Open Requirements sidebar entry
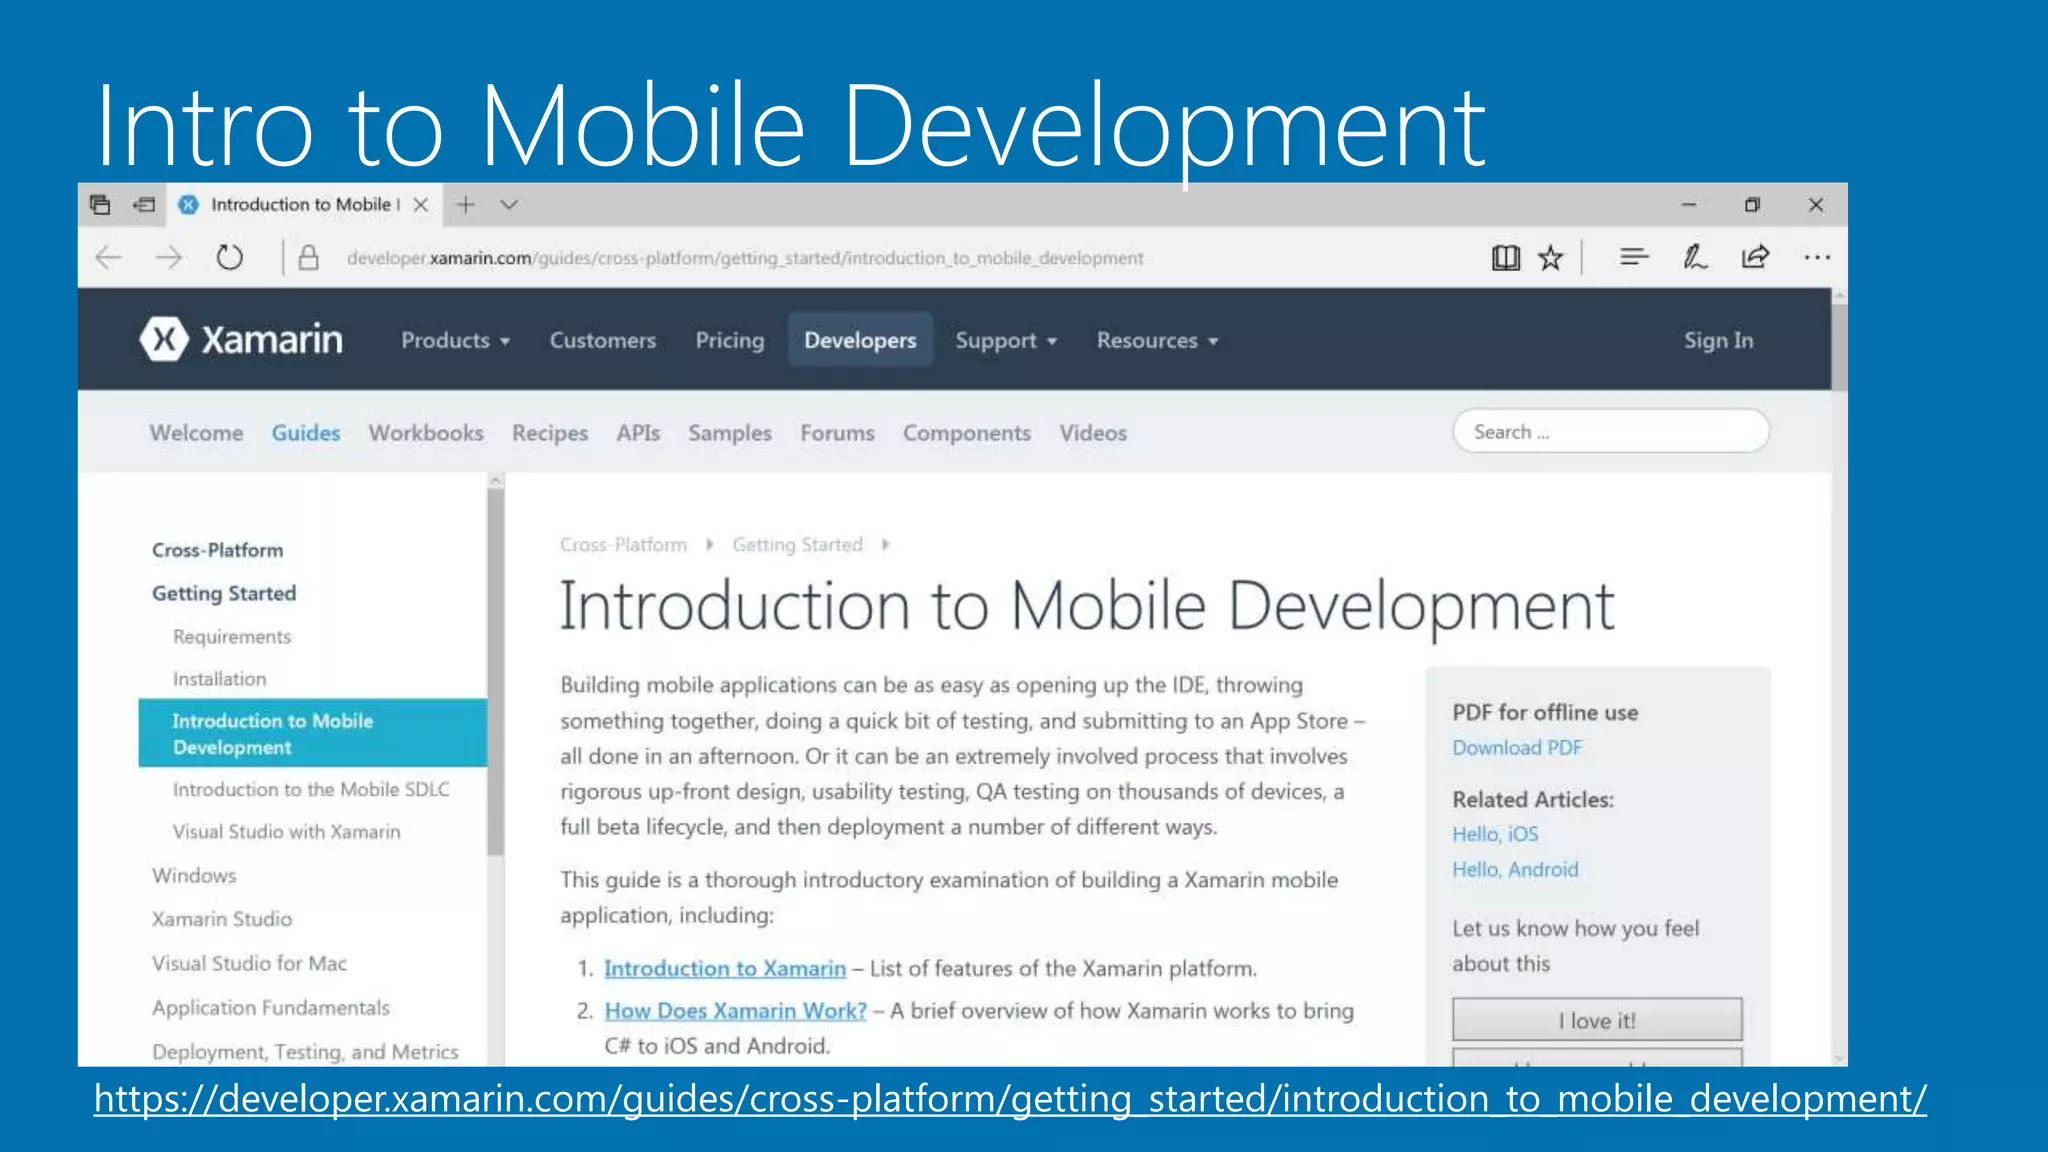The width and height of the screenshot is (2048, 1152). click(232, 637)
